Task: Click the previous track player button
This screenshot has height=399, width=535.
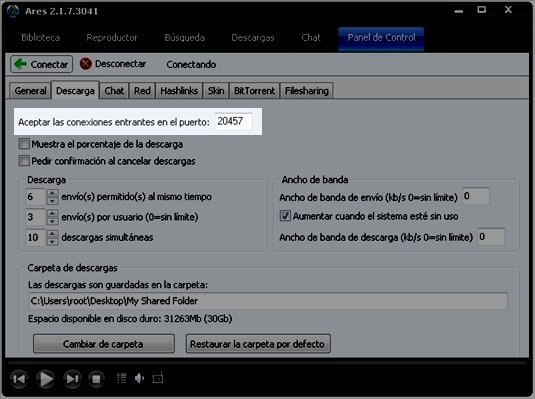Action: (19, 379)
